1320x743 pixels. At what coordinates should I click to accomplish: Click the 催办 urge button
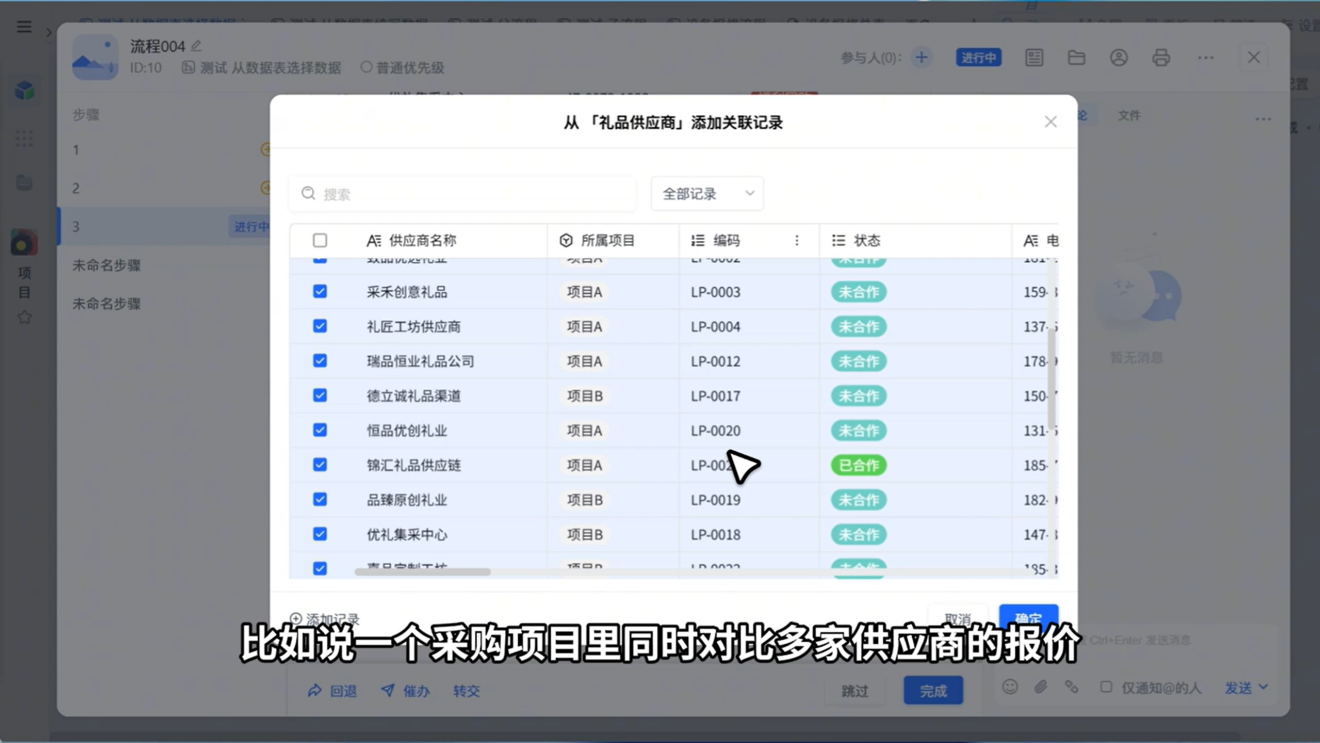point(405,691)
